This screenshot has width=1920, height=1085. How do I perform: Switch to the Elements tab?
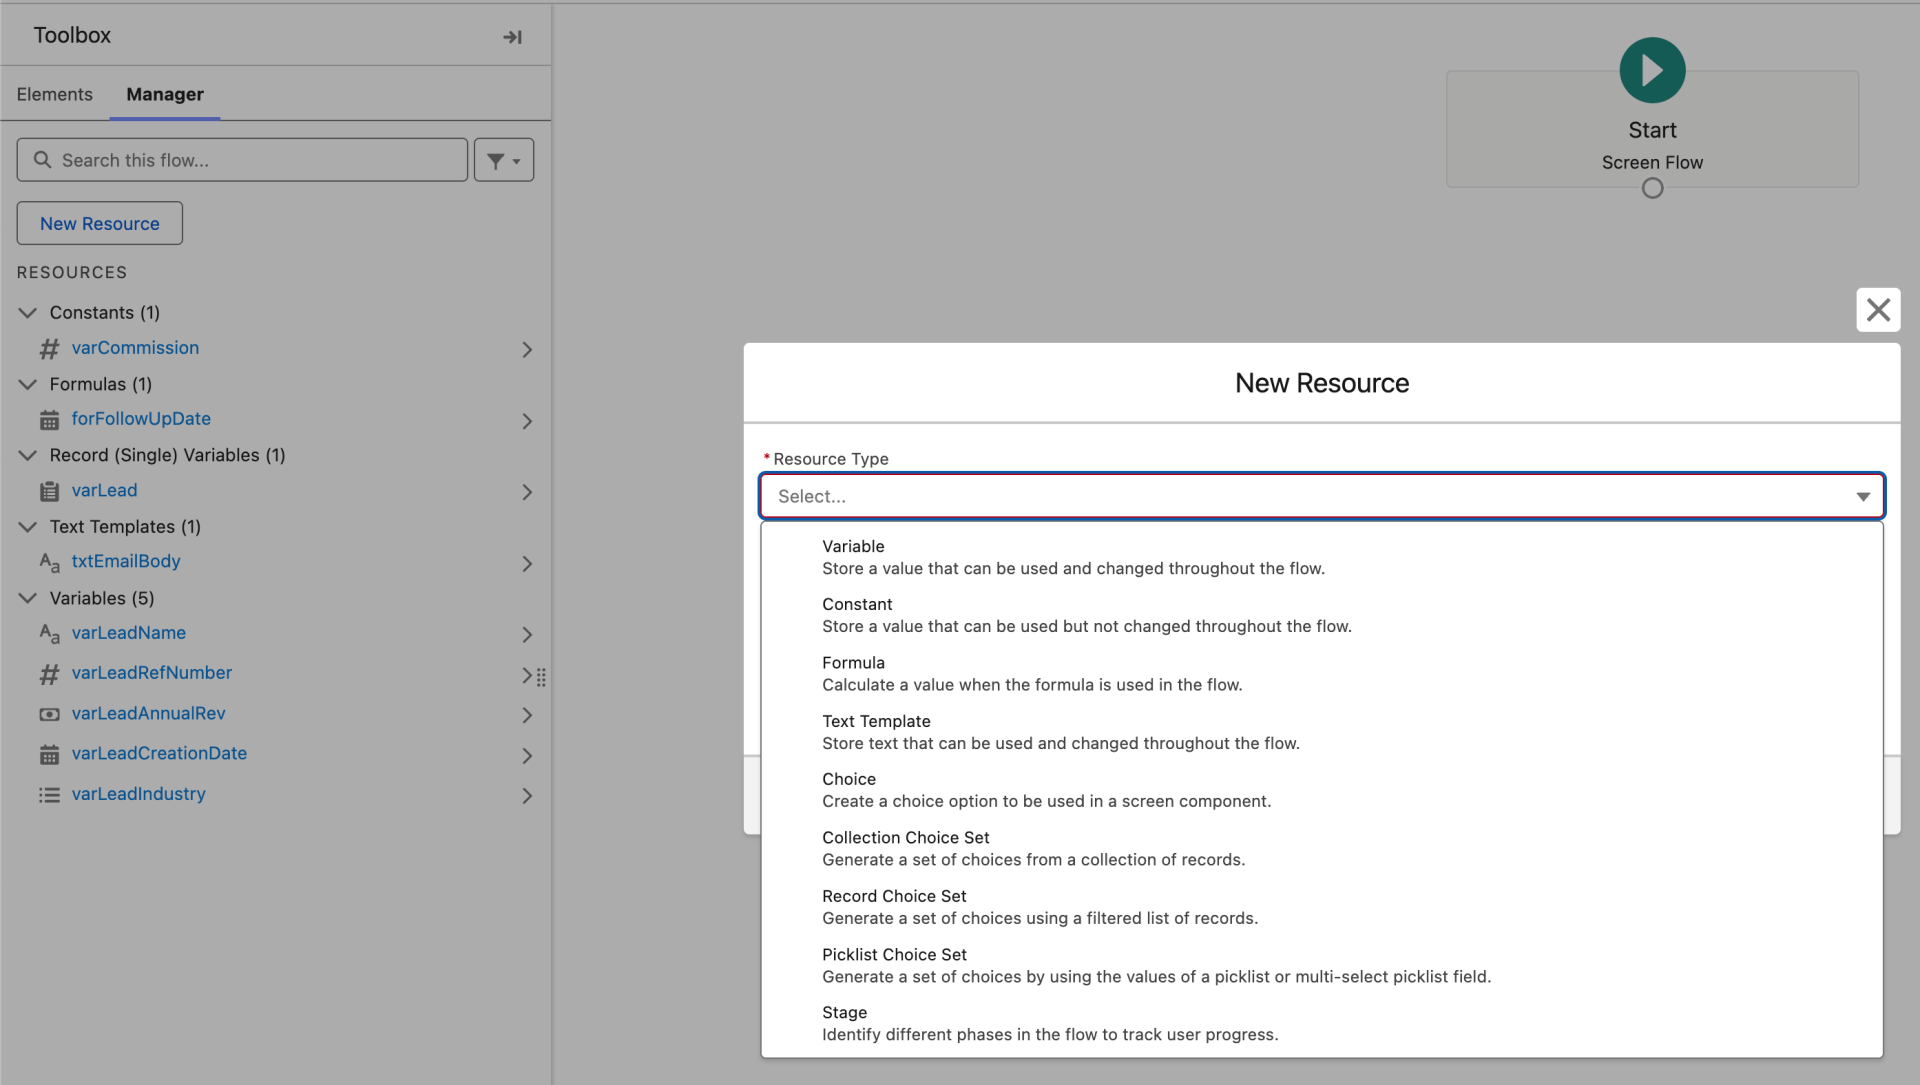click(54, 94)
